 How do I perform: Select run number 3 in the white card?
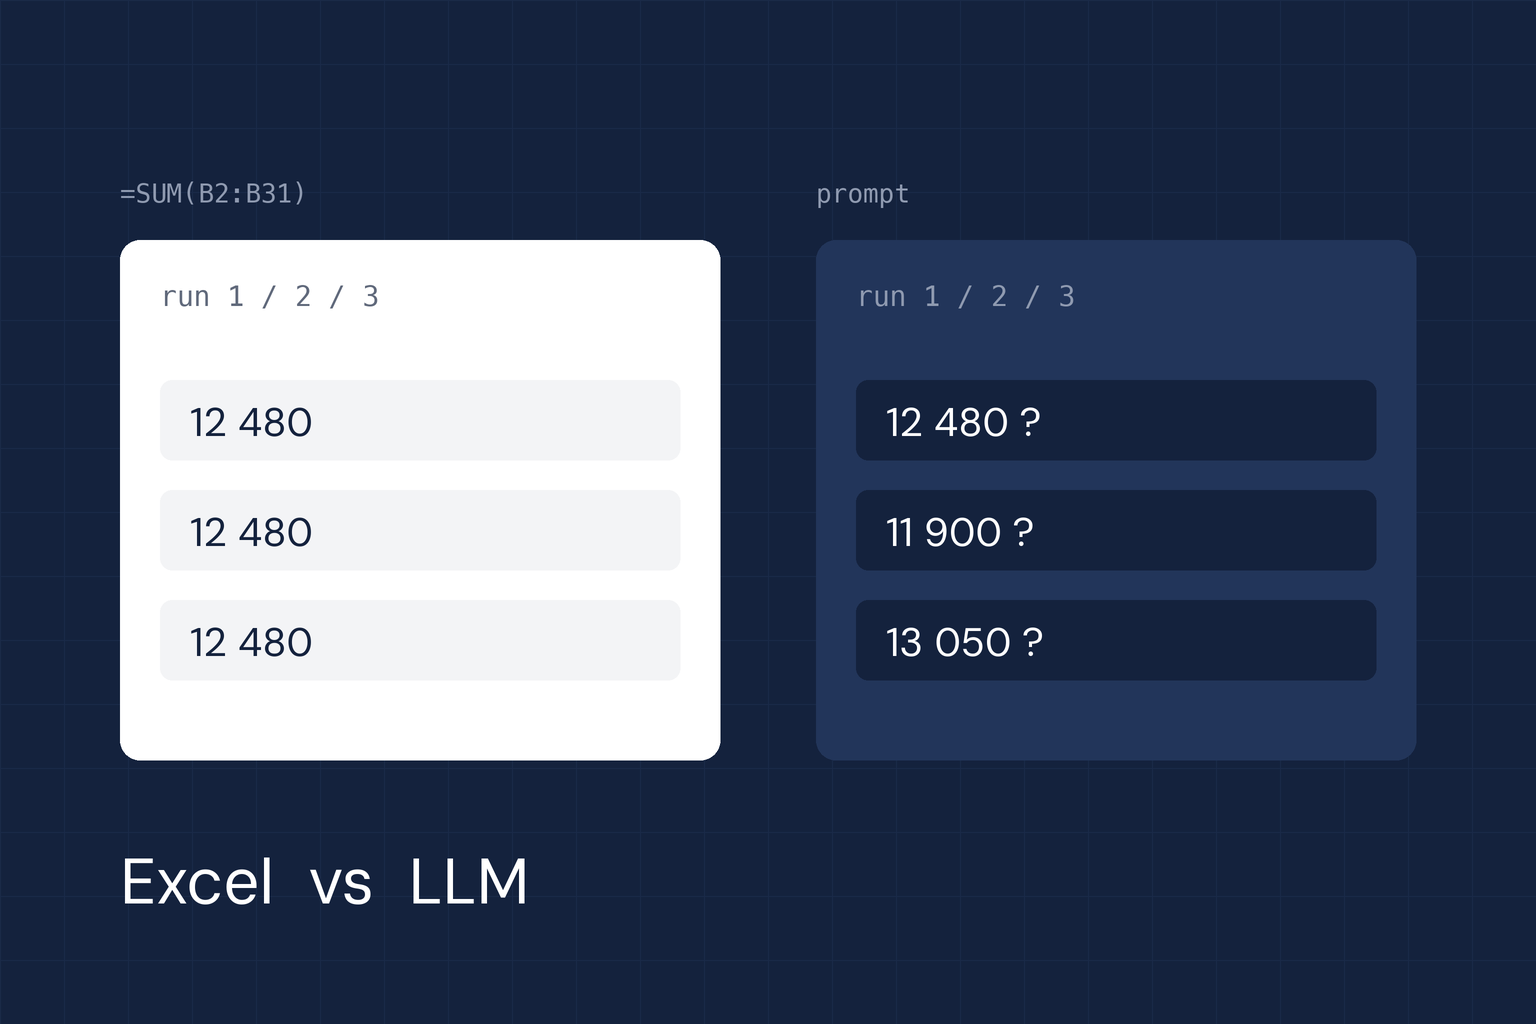pyautogui.click(x=370, y=296)
